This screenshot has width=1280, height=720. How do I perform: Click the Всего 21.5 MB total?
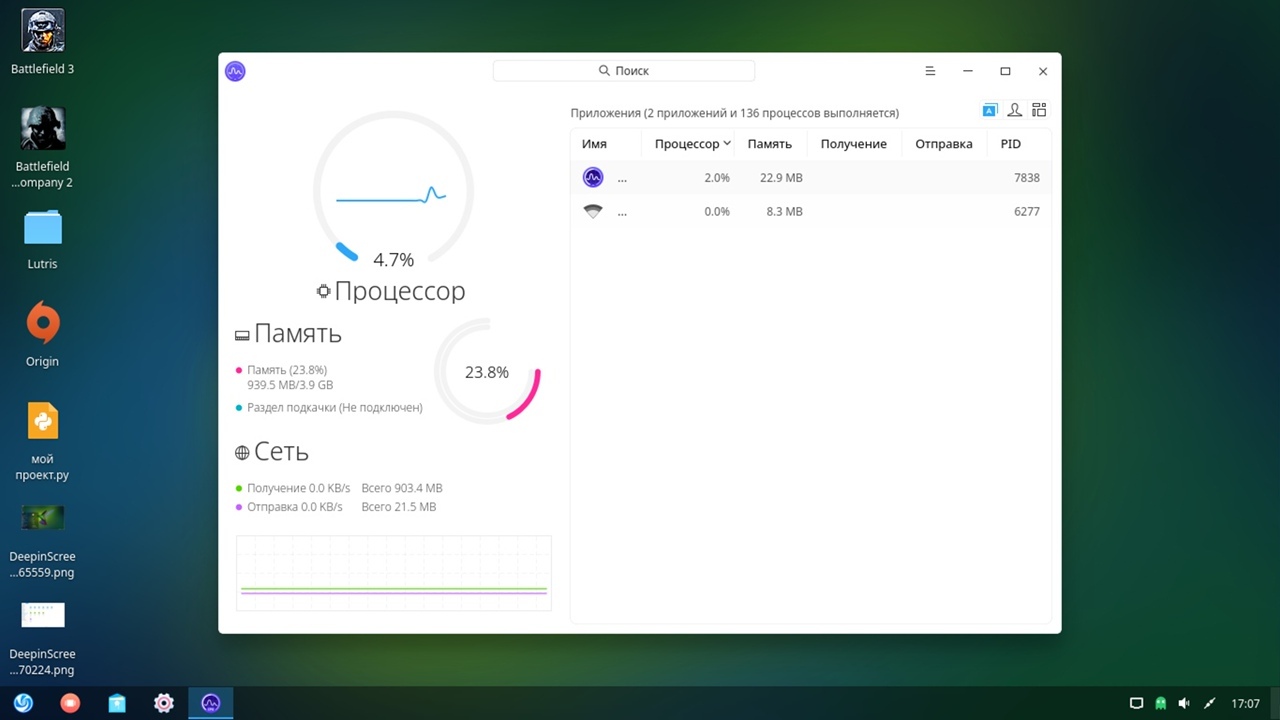coord(399,507)
